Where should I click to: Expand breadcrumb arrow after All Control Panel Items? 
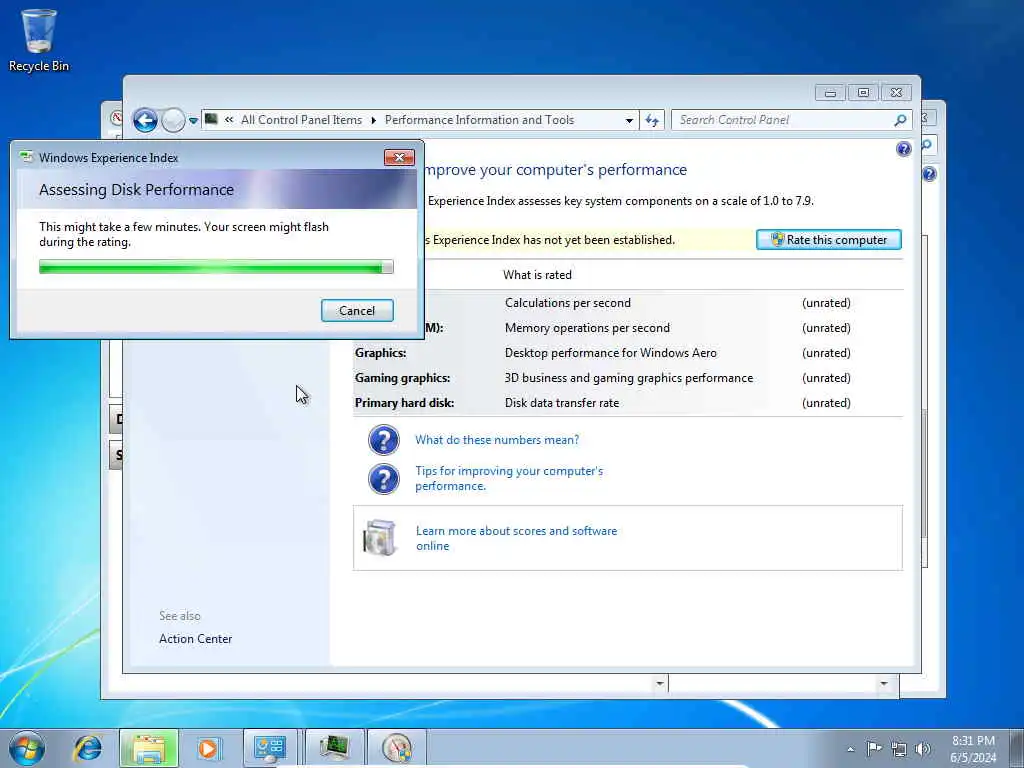pos(374,120)
